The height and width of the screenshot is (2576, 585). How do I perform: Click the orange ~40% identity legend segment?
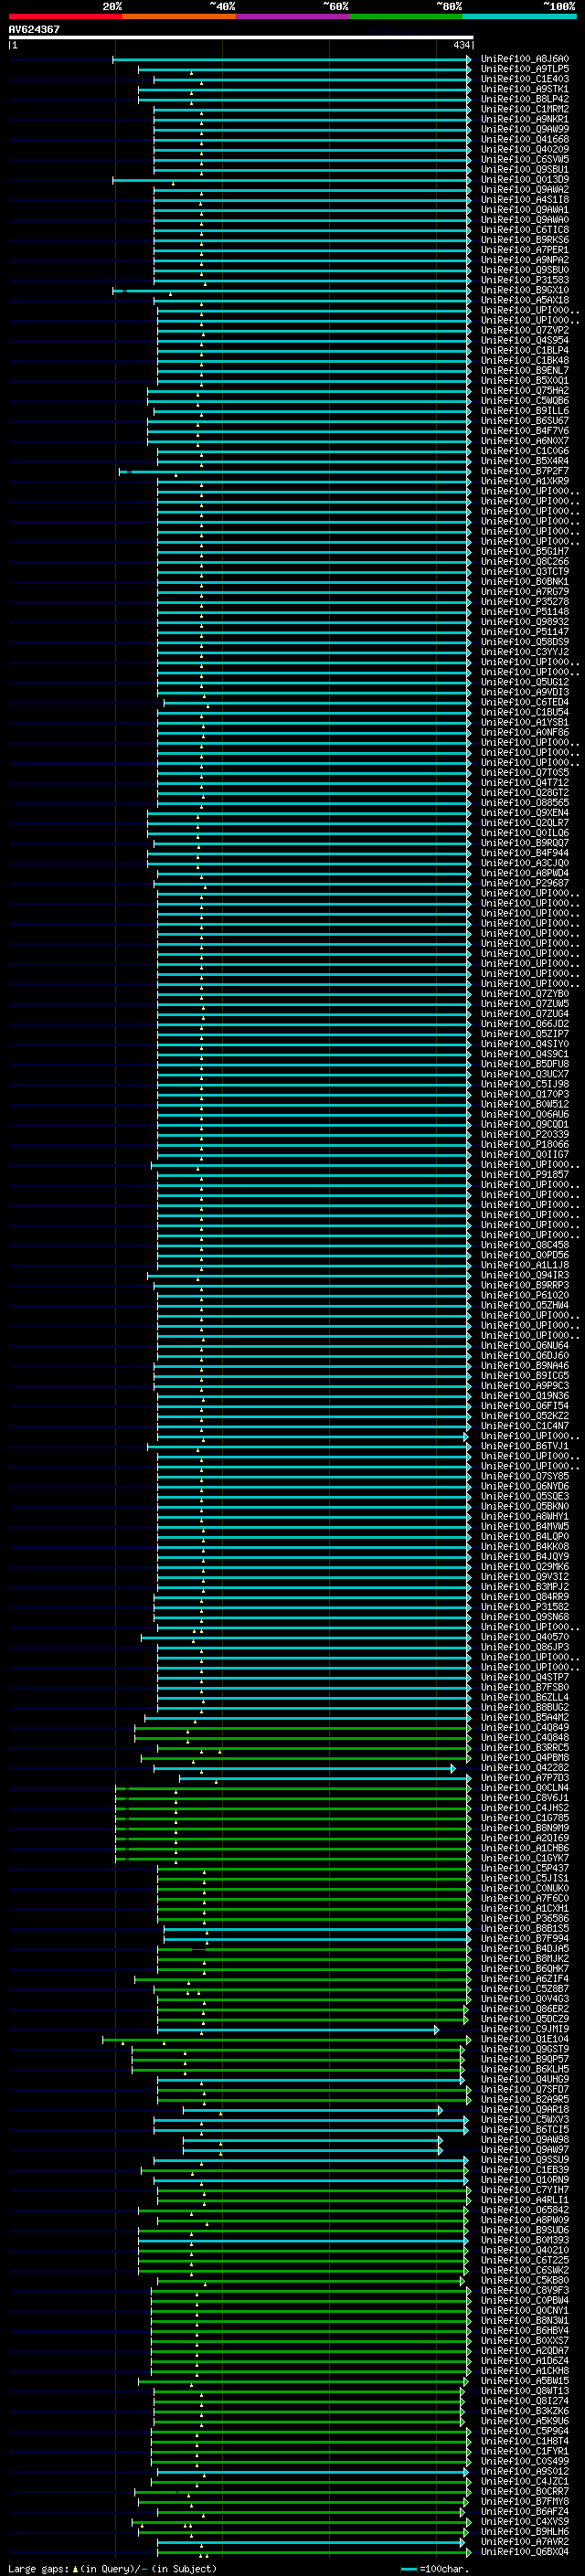(179, 16)
